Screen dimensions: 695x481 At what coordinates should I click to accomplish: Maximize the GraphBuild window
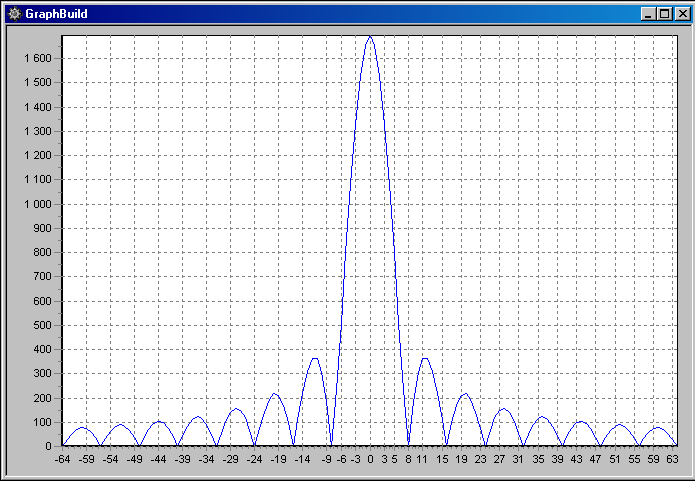point(665,14)
